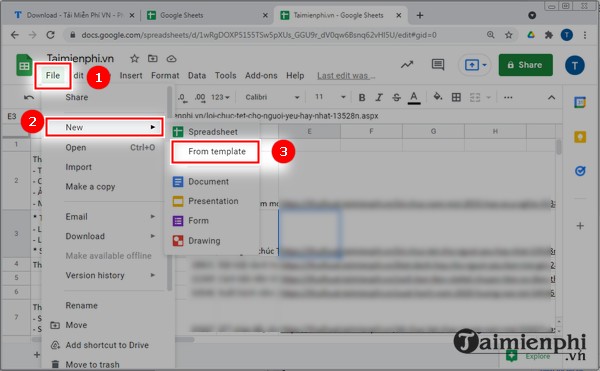Image resolution: width=600 pixels, height=371 pixels.
Task: Click the present-to-meeting icon
Action: click(471, 65)
